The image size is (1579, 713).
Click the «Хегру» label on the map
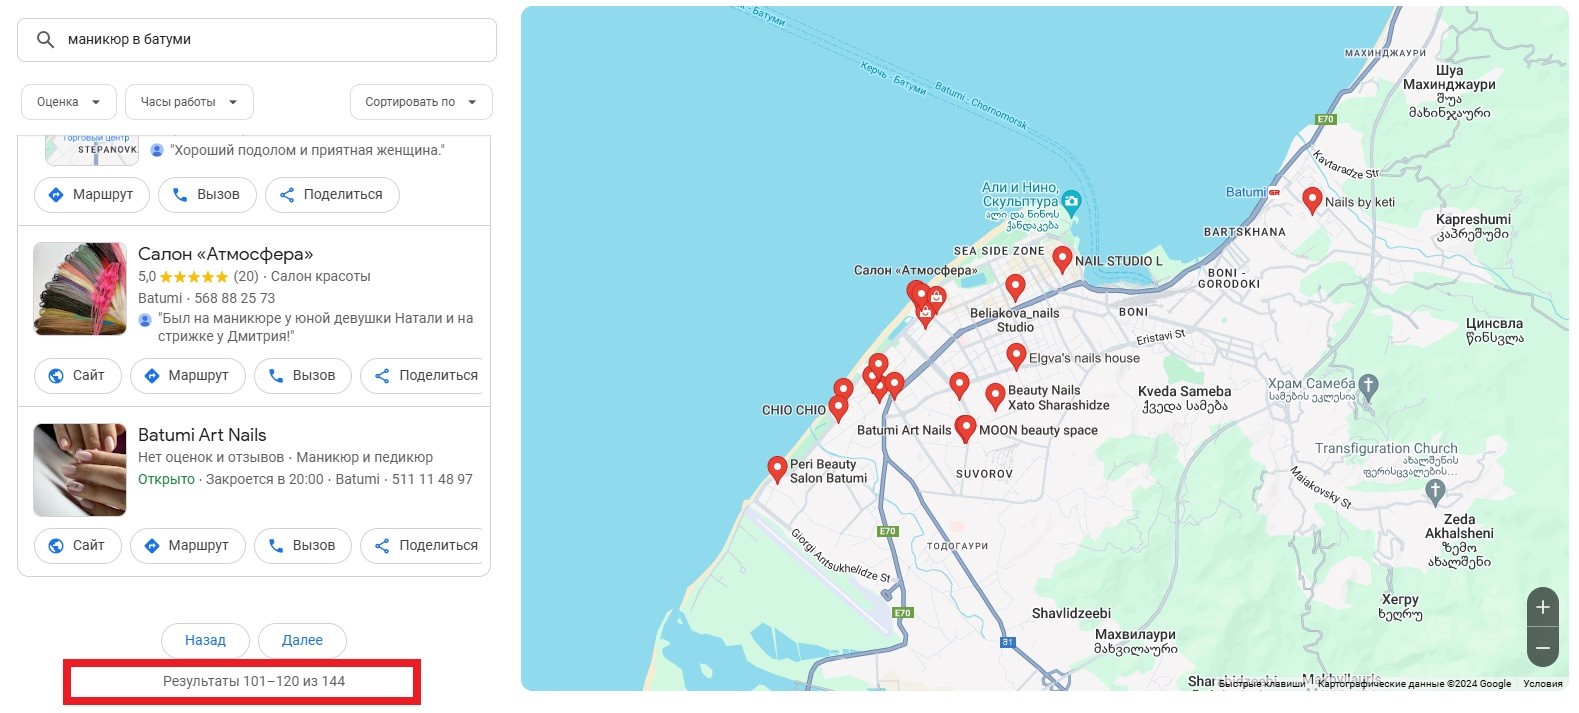1400,599
